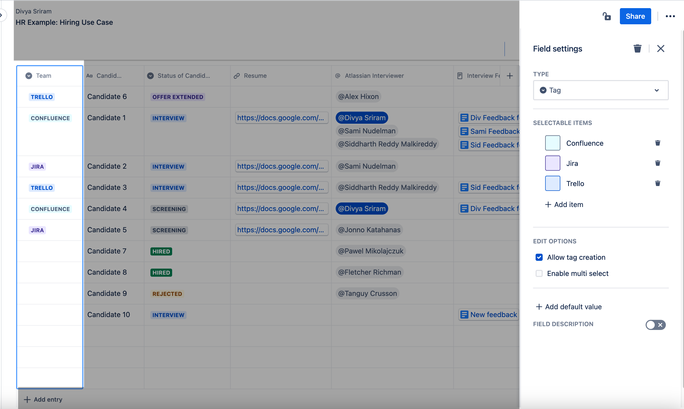Change the Jira tag color swatch
The width and height of the screenshot is (684, 409).
(x=553, y=163)
